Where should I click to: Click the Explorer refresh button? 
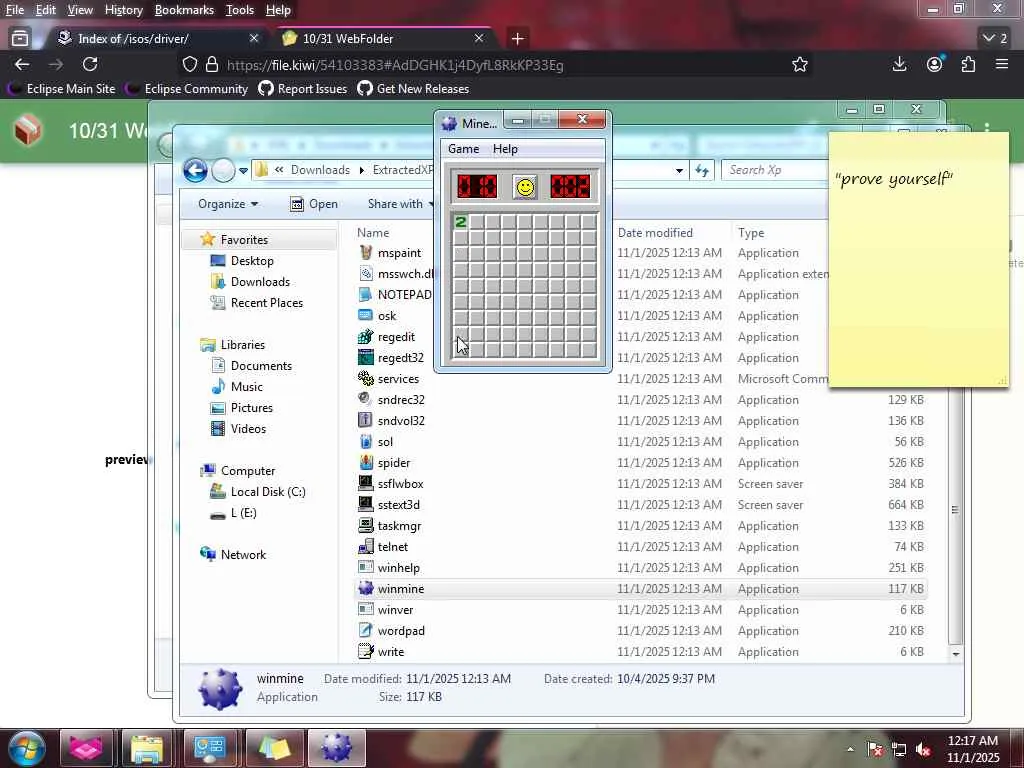coord(702,170)
